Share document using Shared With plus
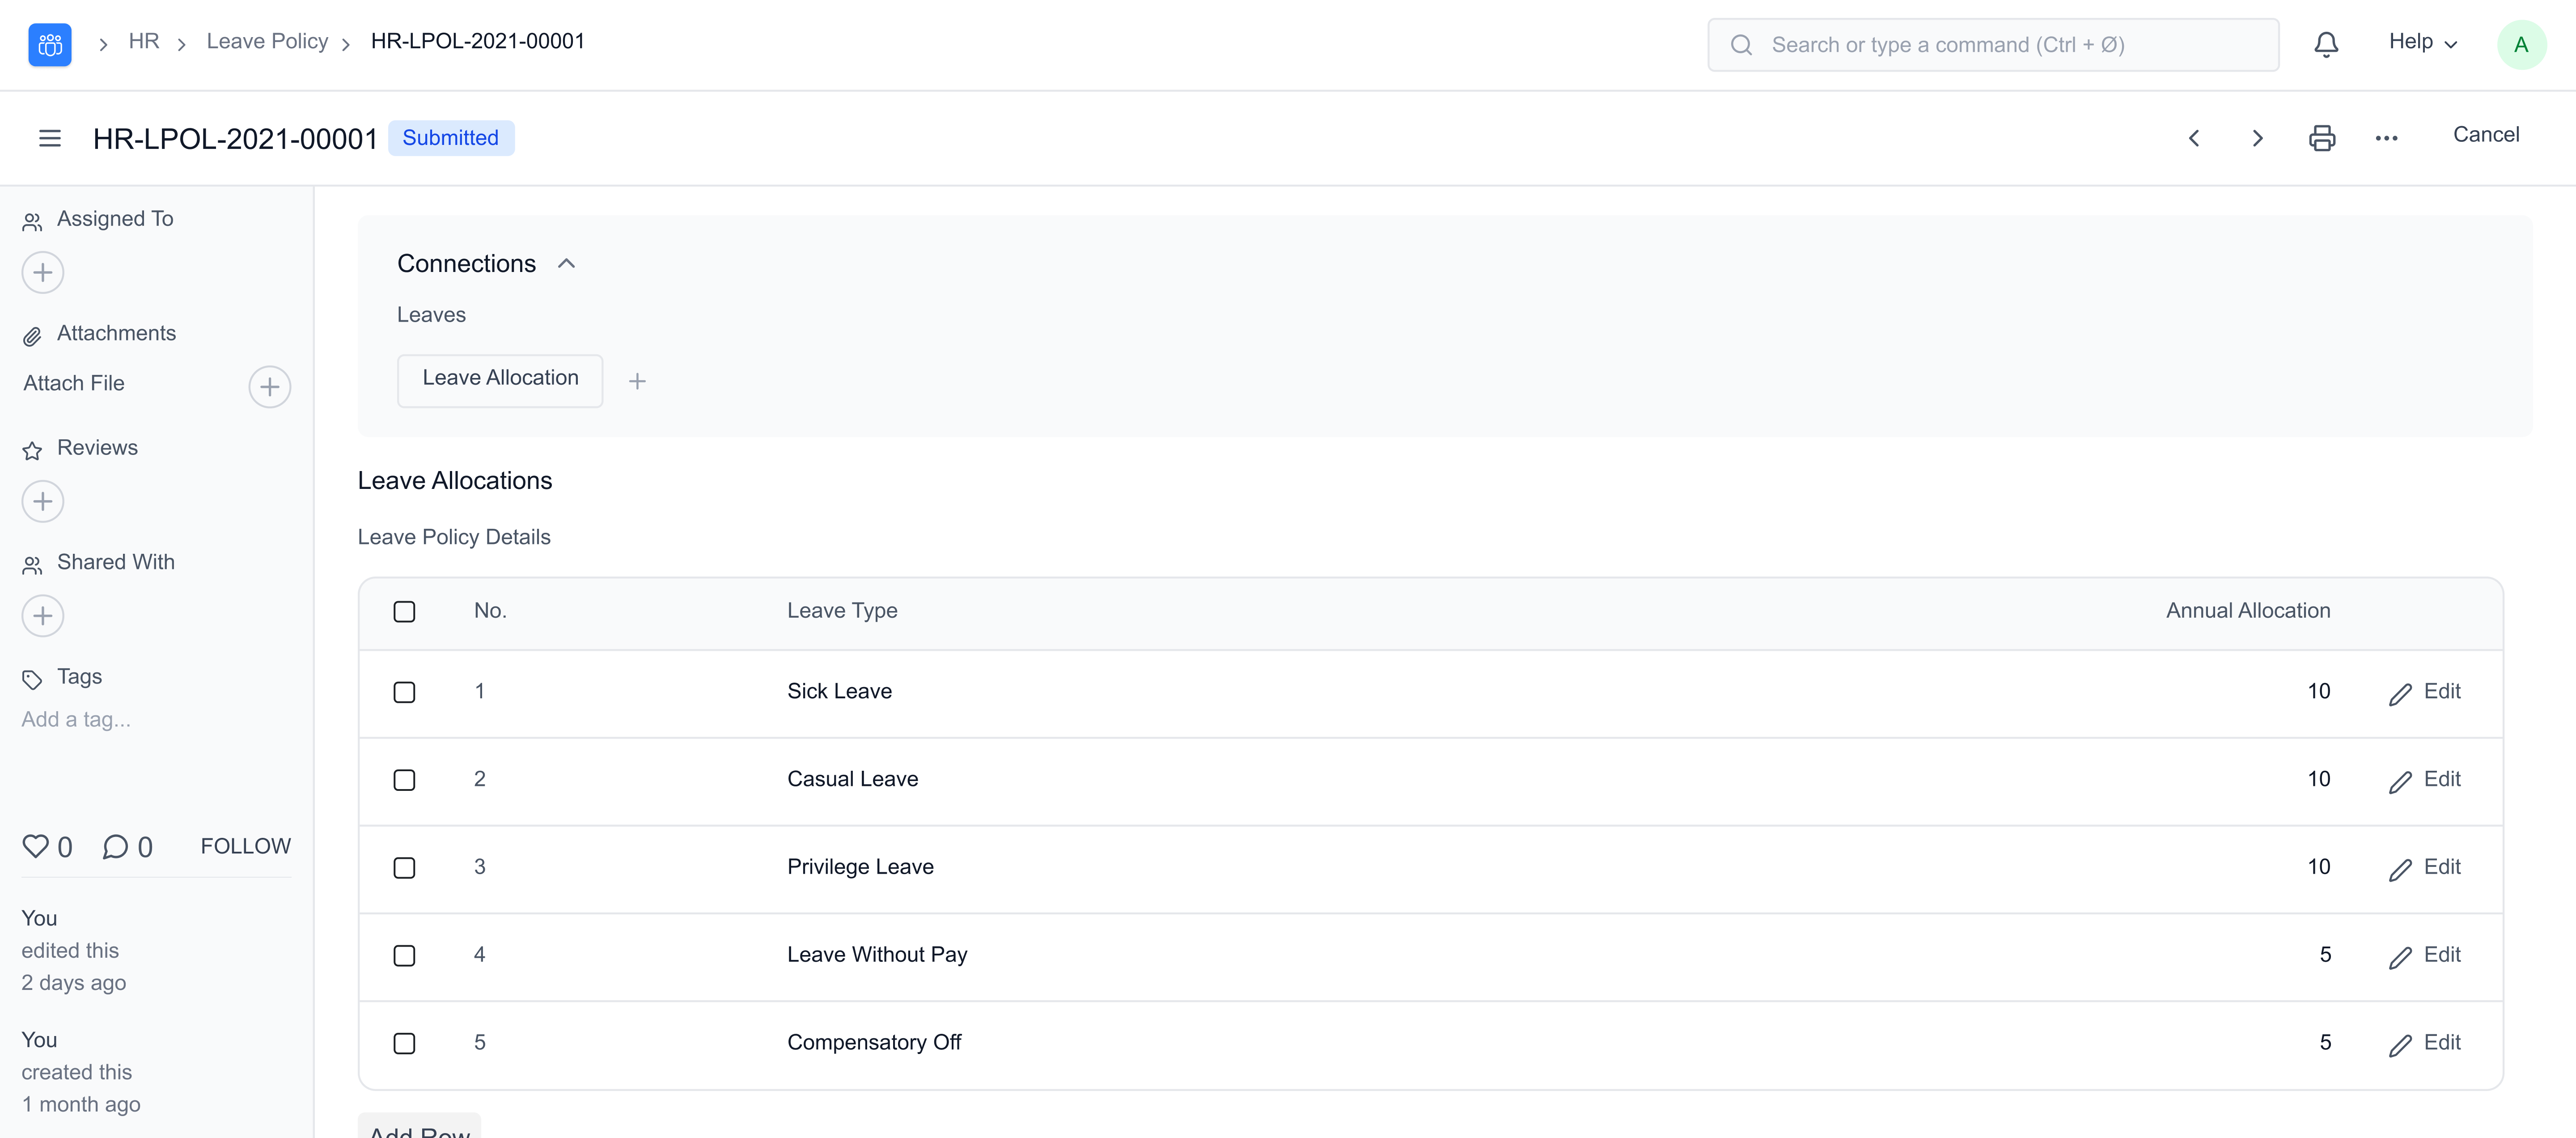This screenshot has height=1138, width=2576. coord(43,616)
